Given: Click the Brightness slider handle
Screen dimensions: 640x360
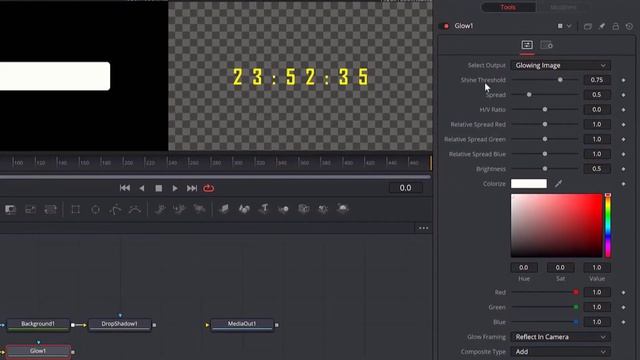Looking at the screenshot, I should coord(544,169).
